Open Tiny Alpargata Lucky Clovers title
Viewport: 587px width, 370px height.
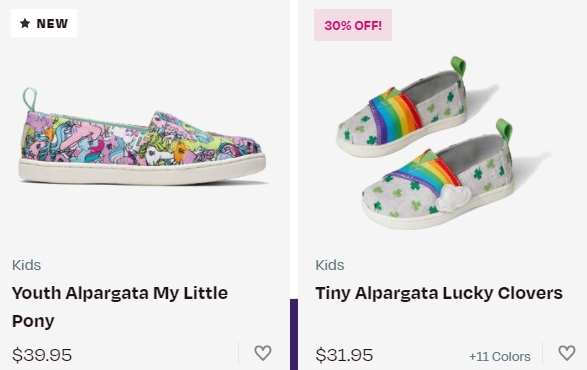click(439, 293)
